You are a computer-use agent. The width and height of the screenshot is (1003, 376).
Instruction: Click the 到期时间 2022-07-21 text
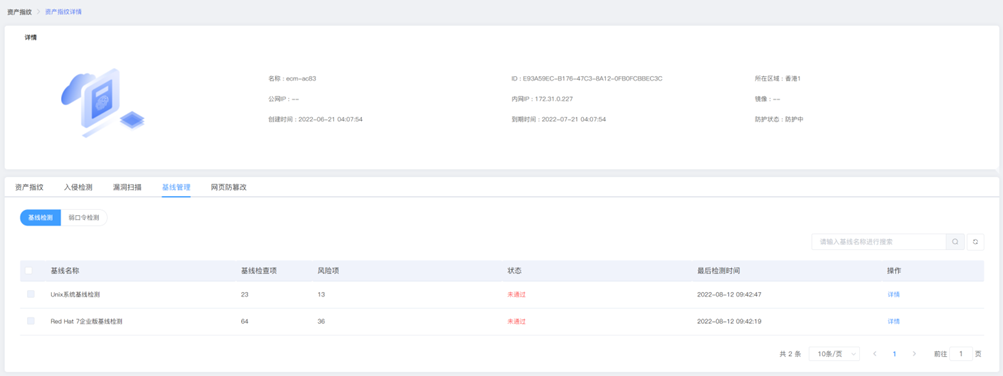558,120
